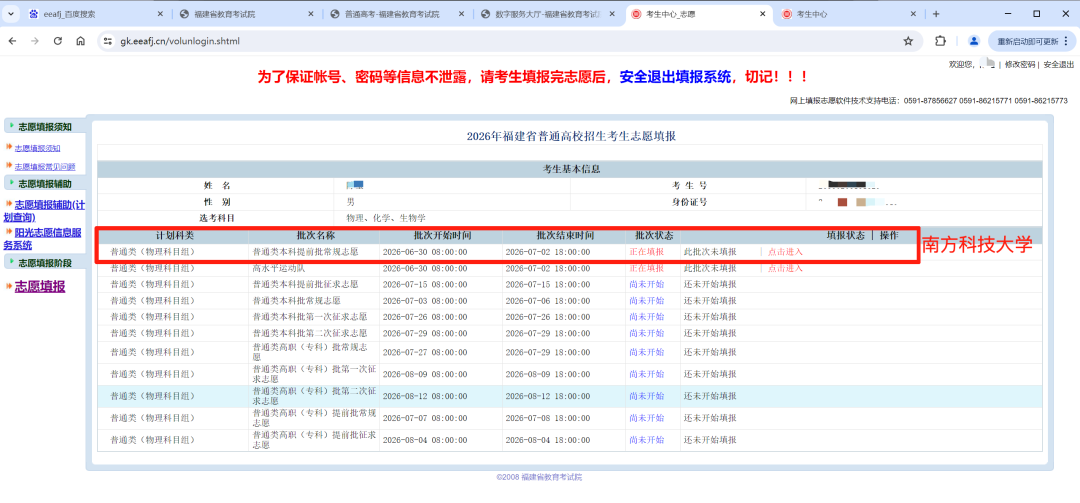Expand the tab search dropdown arrow
This screenshot has width=1080, height=503.
[x=10, y=14]
